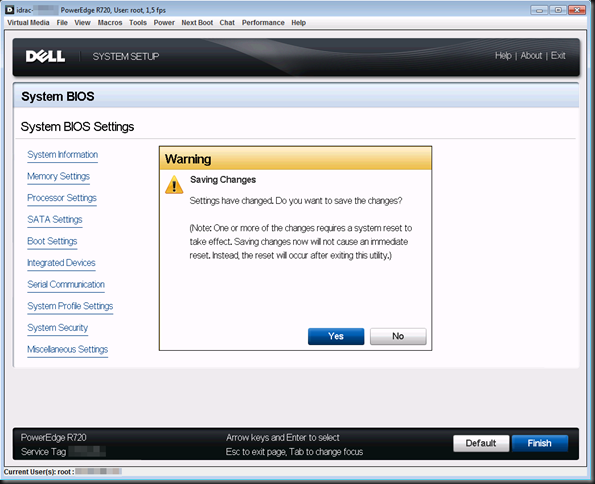Screen dimensions: 595x484
Task: Confirm saving changes with Yes
Action: tap(336, 336)
